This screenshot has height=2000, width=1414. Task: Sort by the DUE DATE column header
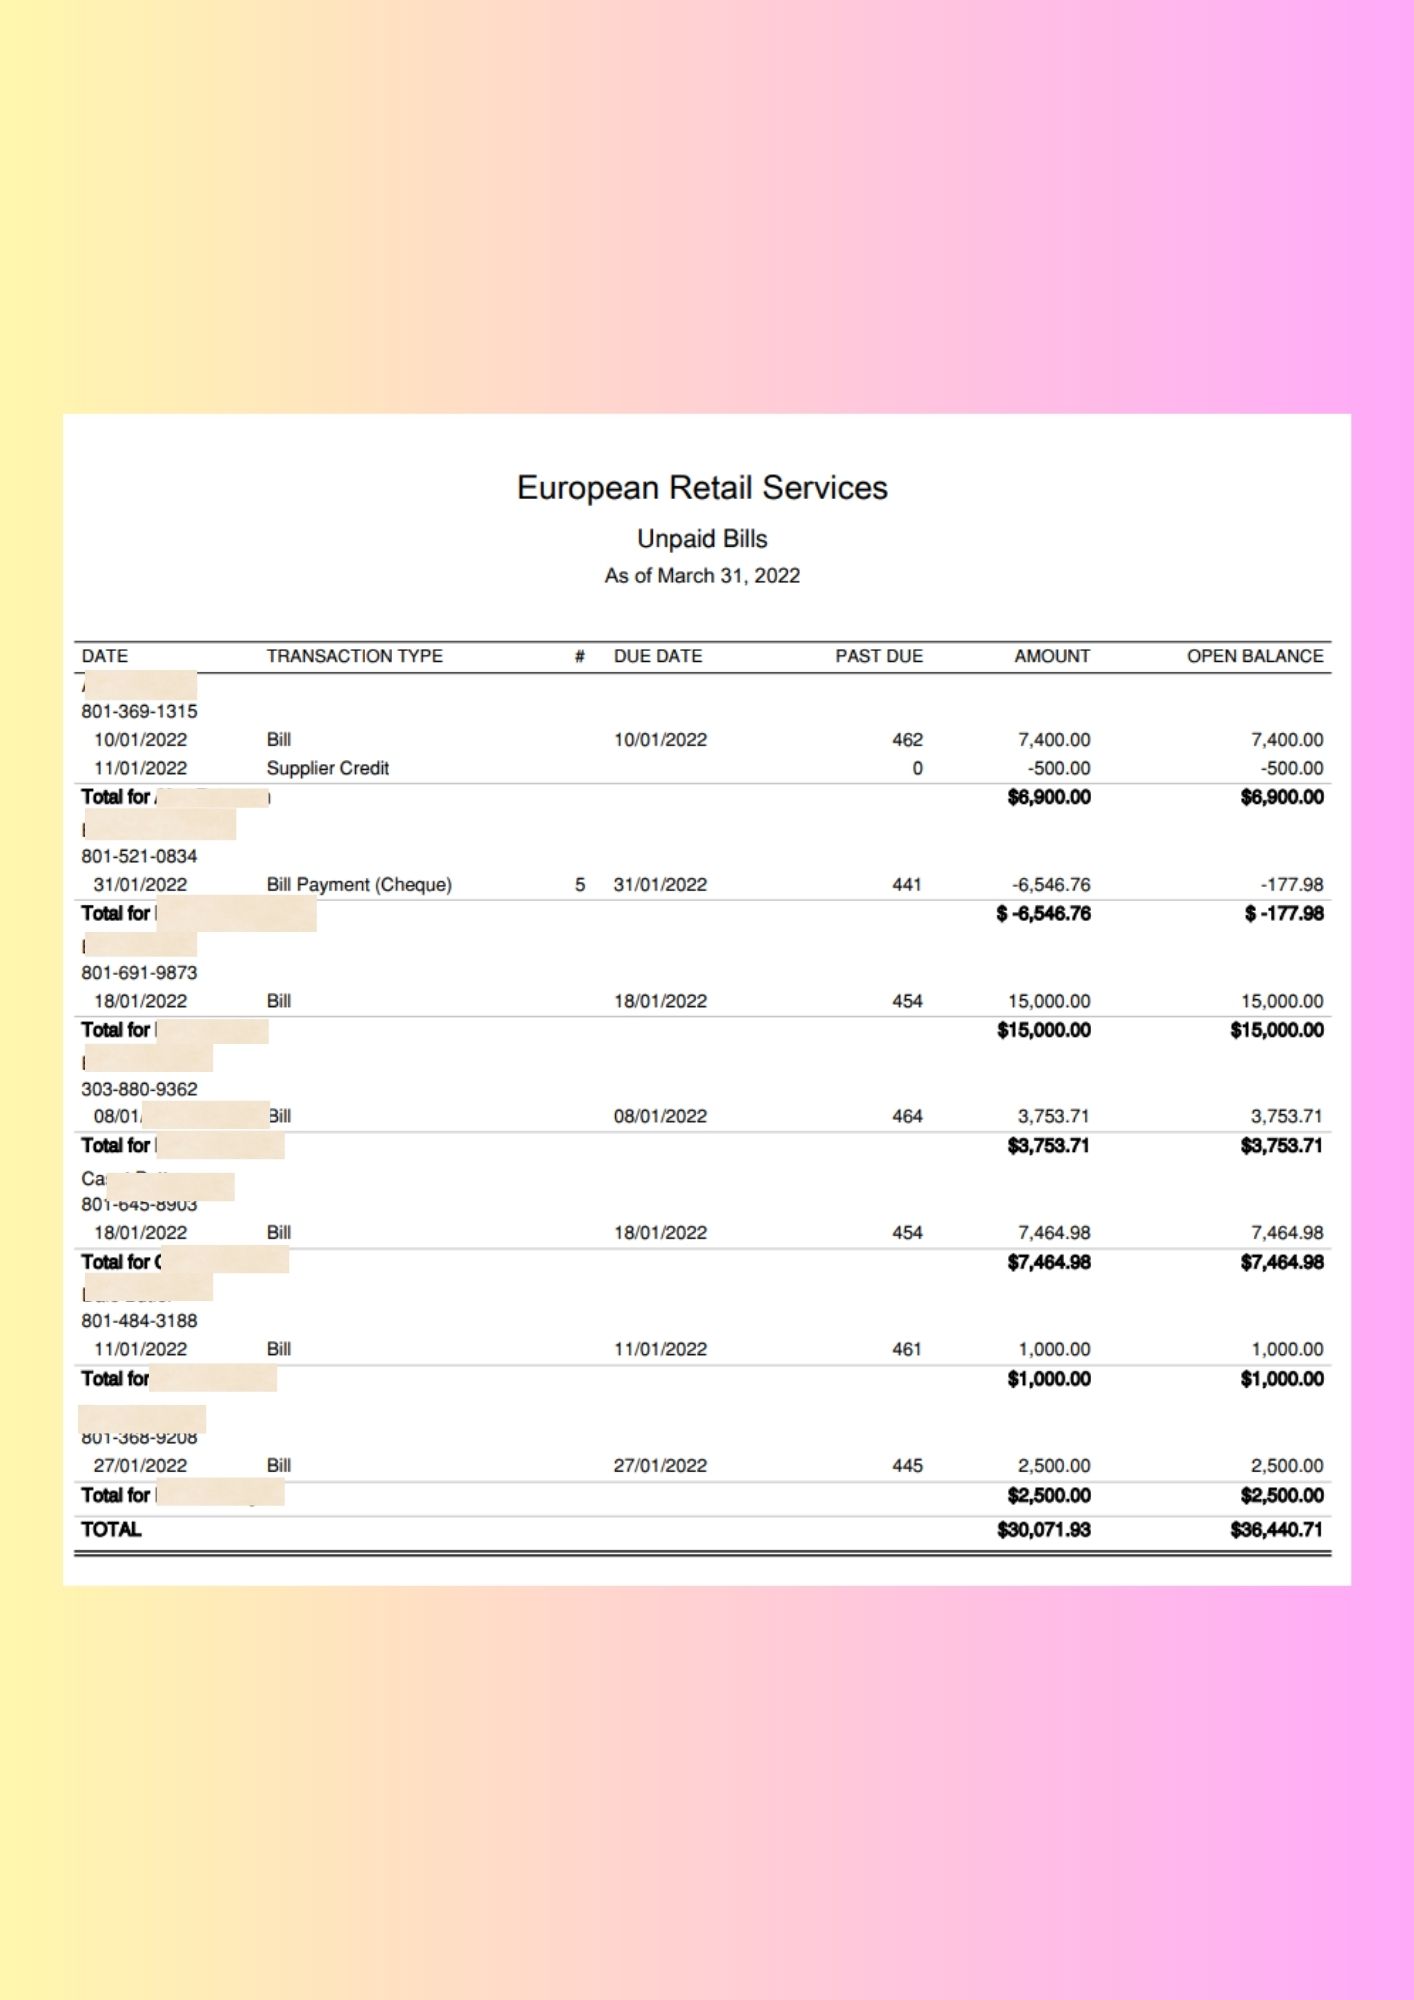658,656
